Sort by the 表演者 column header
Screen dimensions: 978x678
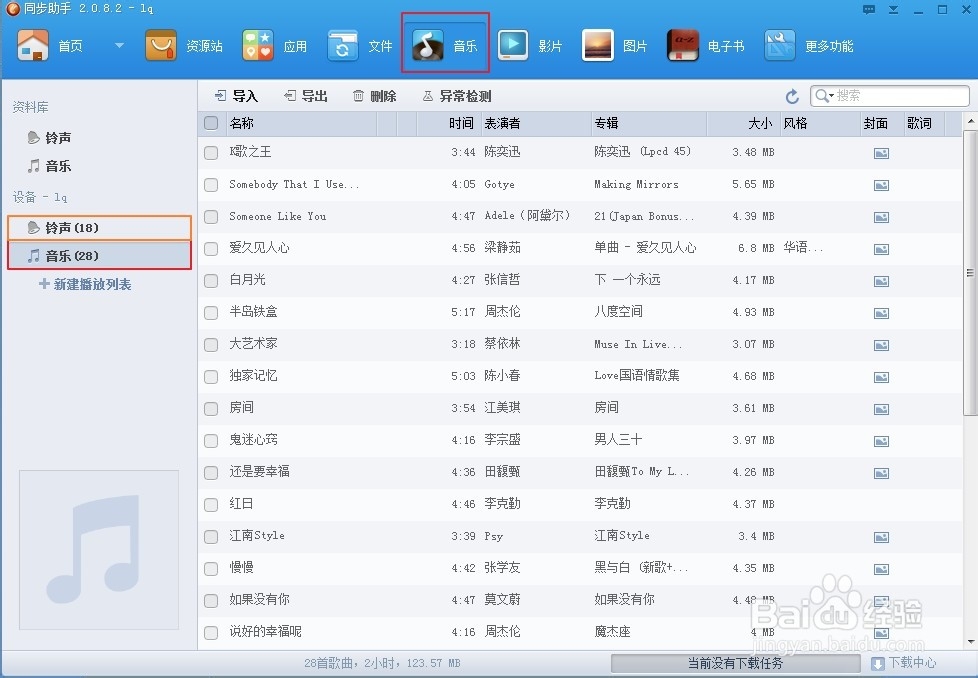pos(535,123)
